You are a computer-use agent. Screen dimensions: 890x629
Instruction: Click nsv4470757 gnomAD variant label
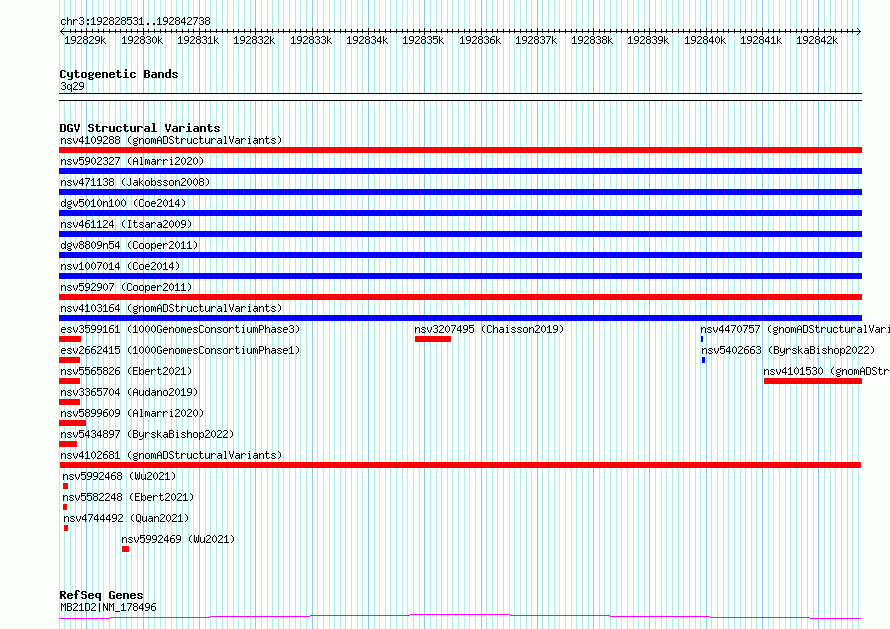[x=795, y=329]
